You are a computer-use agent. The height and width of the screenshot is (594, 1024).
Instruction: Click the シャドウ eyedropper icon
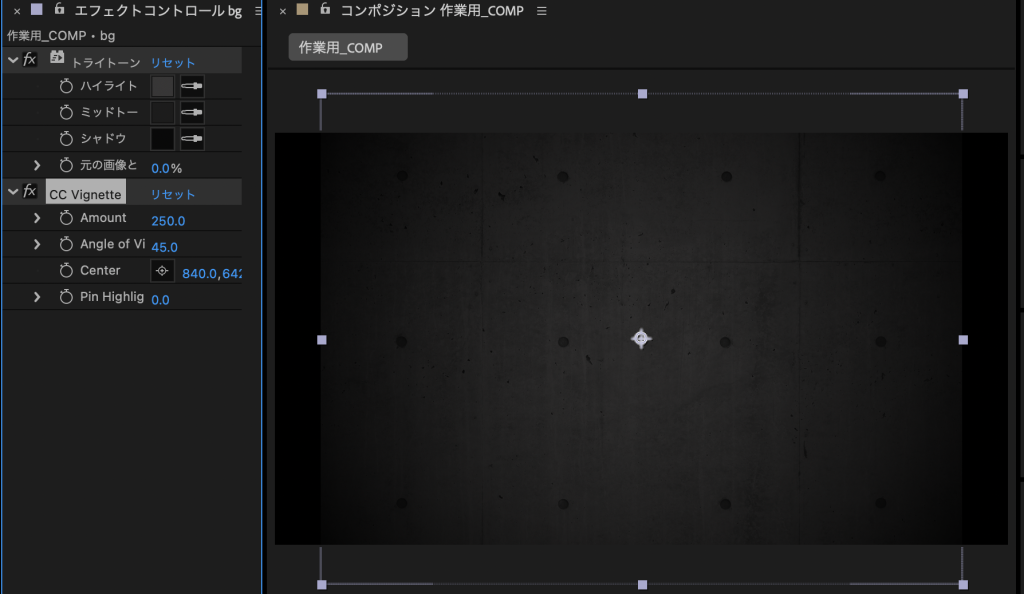tap(192, 139)
